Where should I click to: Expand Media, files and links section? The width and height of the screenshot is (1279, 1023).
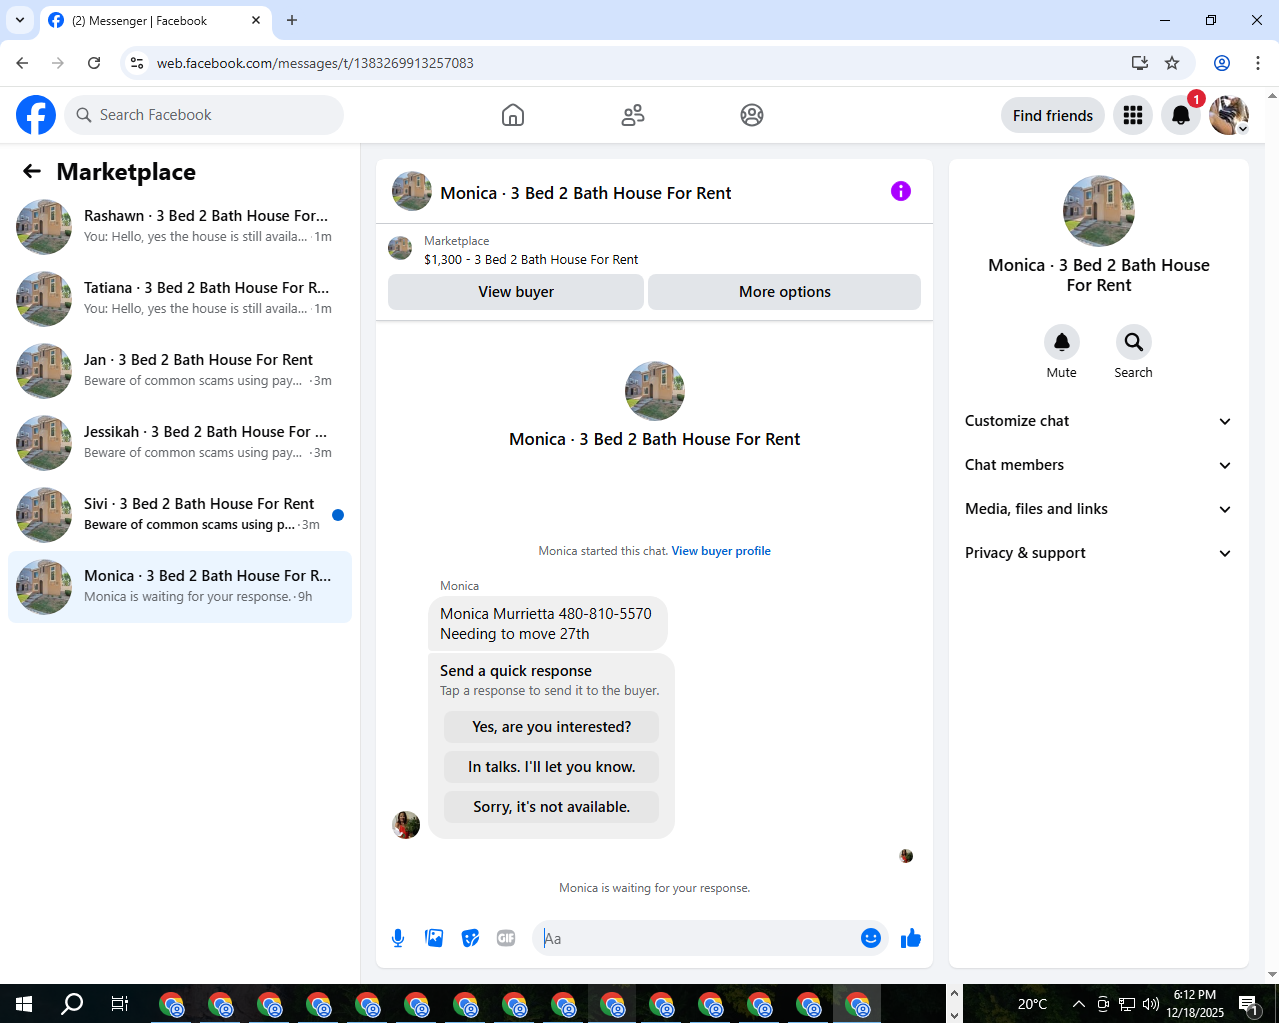(1099, 509)
